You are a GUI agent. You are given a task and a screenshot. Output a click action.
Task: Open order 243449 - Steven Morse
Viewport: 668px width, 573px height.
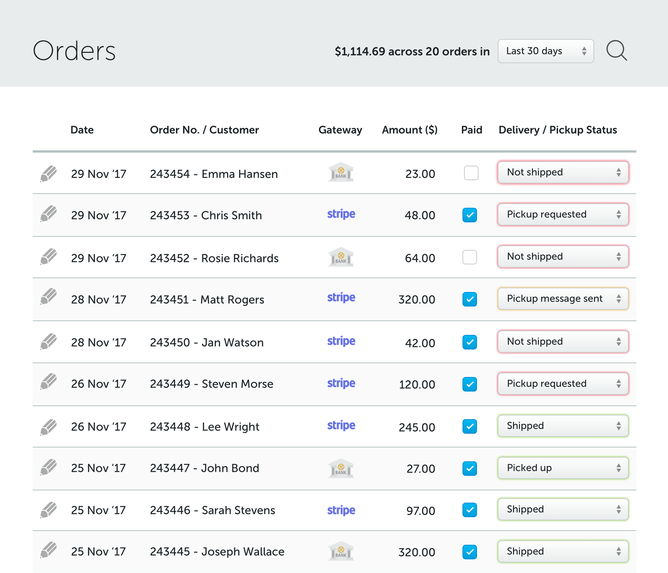tap(211, 384)
